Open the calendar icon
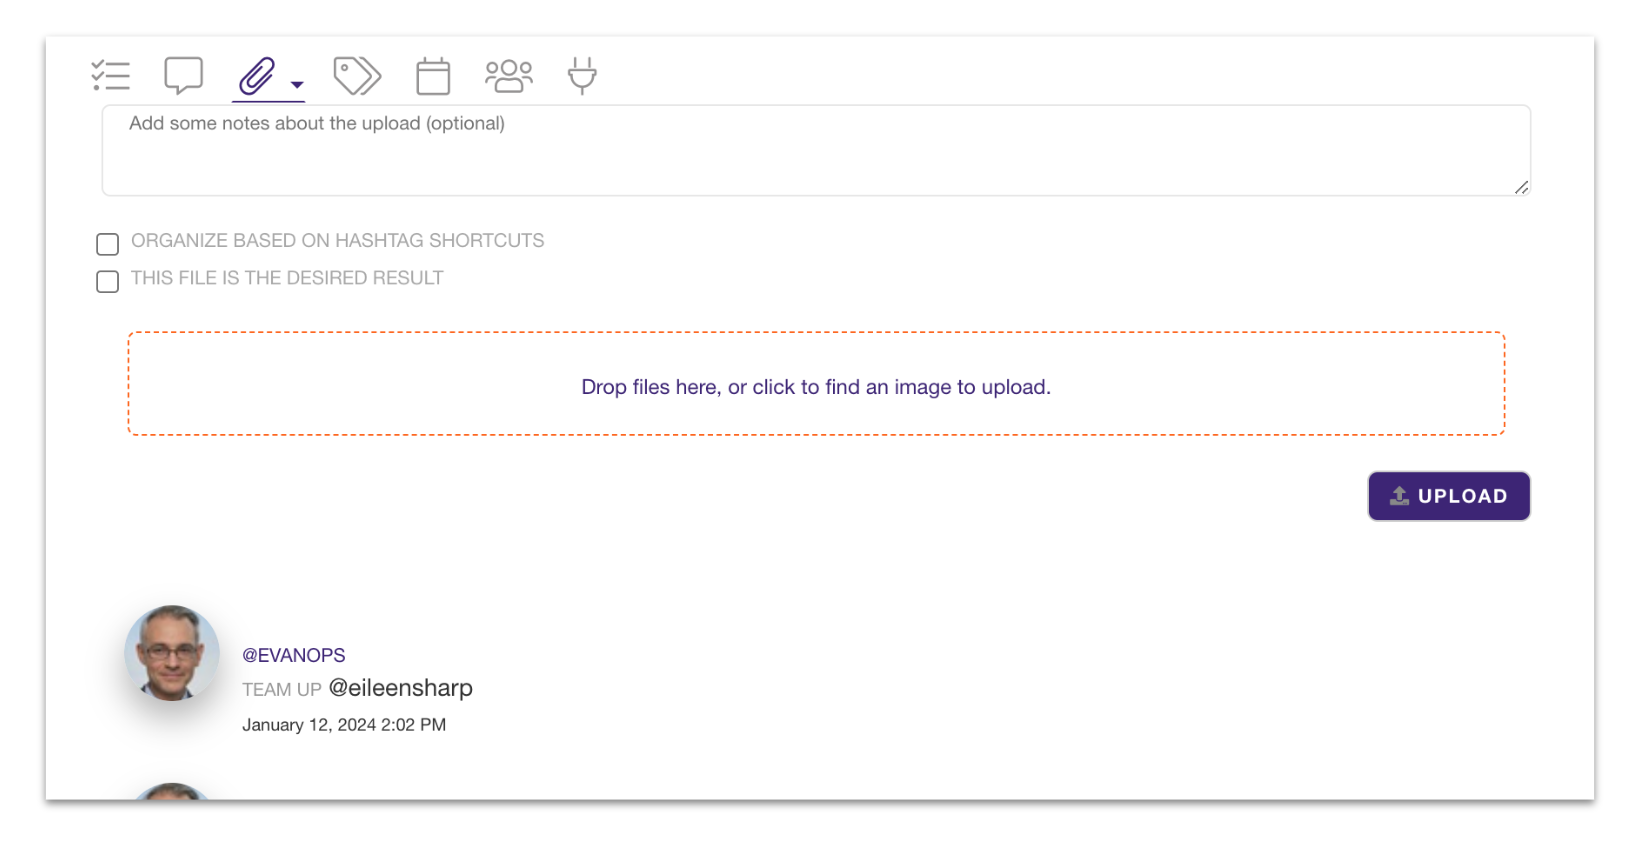This screenshot has width=1642, height=846. (x=433, y=76)
